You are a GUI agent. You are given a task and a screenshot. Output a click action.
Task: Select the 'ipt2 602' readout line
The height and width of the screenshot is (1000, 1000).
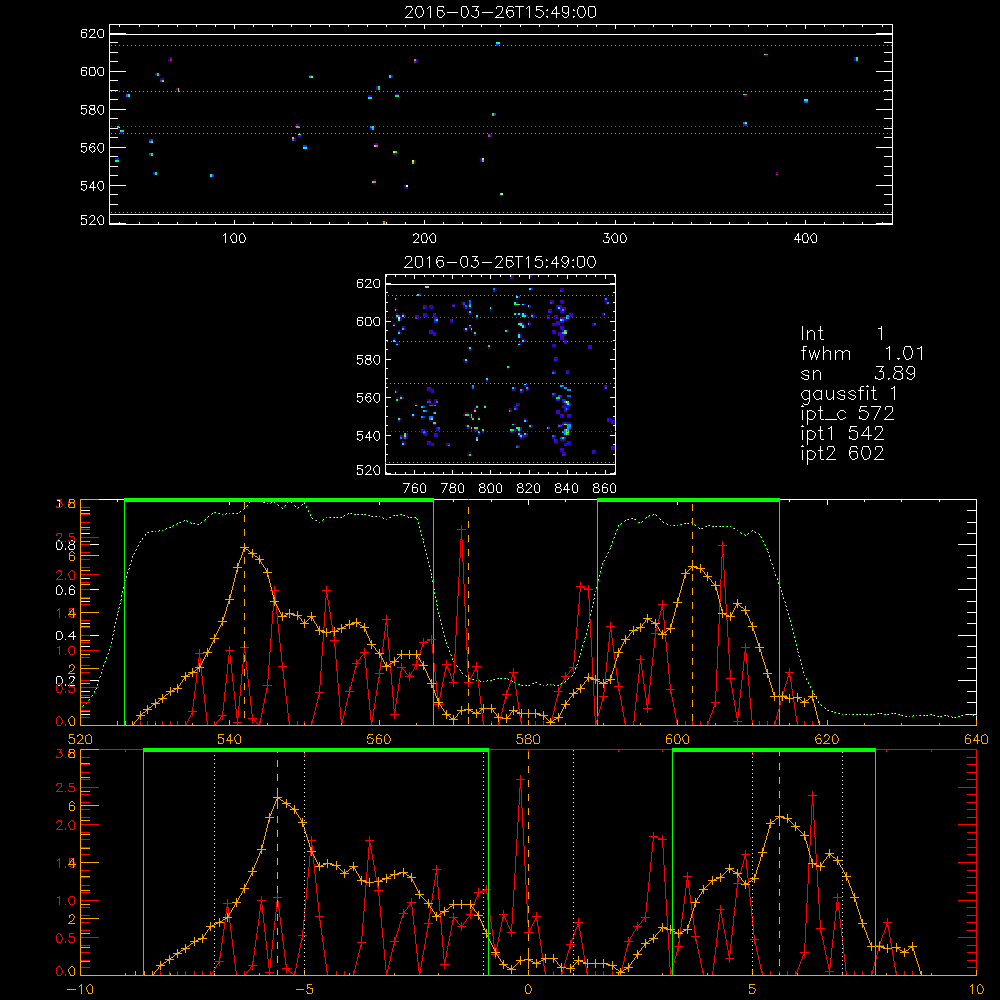click(x=842, y=453)
